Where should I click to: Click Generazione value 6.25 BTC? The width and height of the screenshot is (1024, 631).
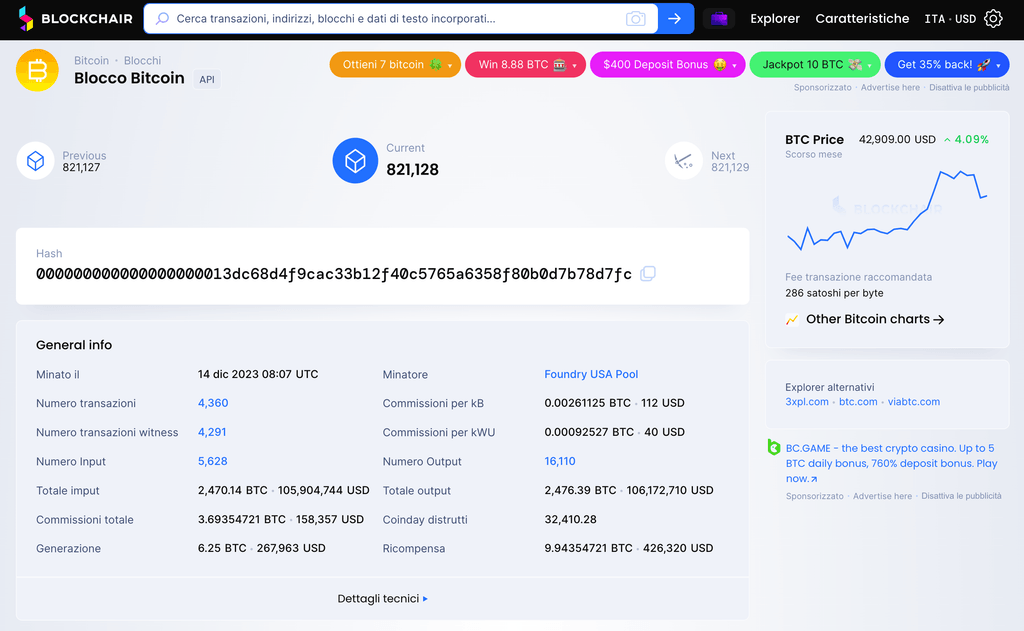222,548
